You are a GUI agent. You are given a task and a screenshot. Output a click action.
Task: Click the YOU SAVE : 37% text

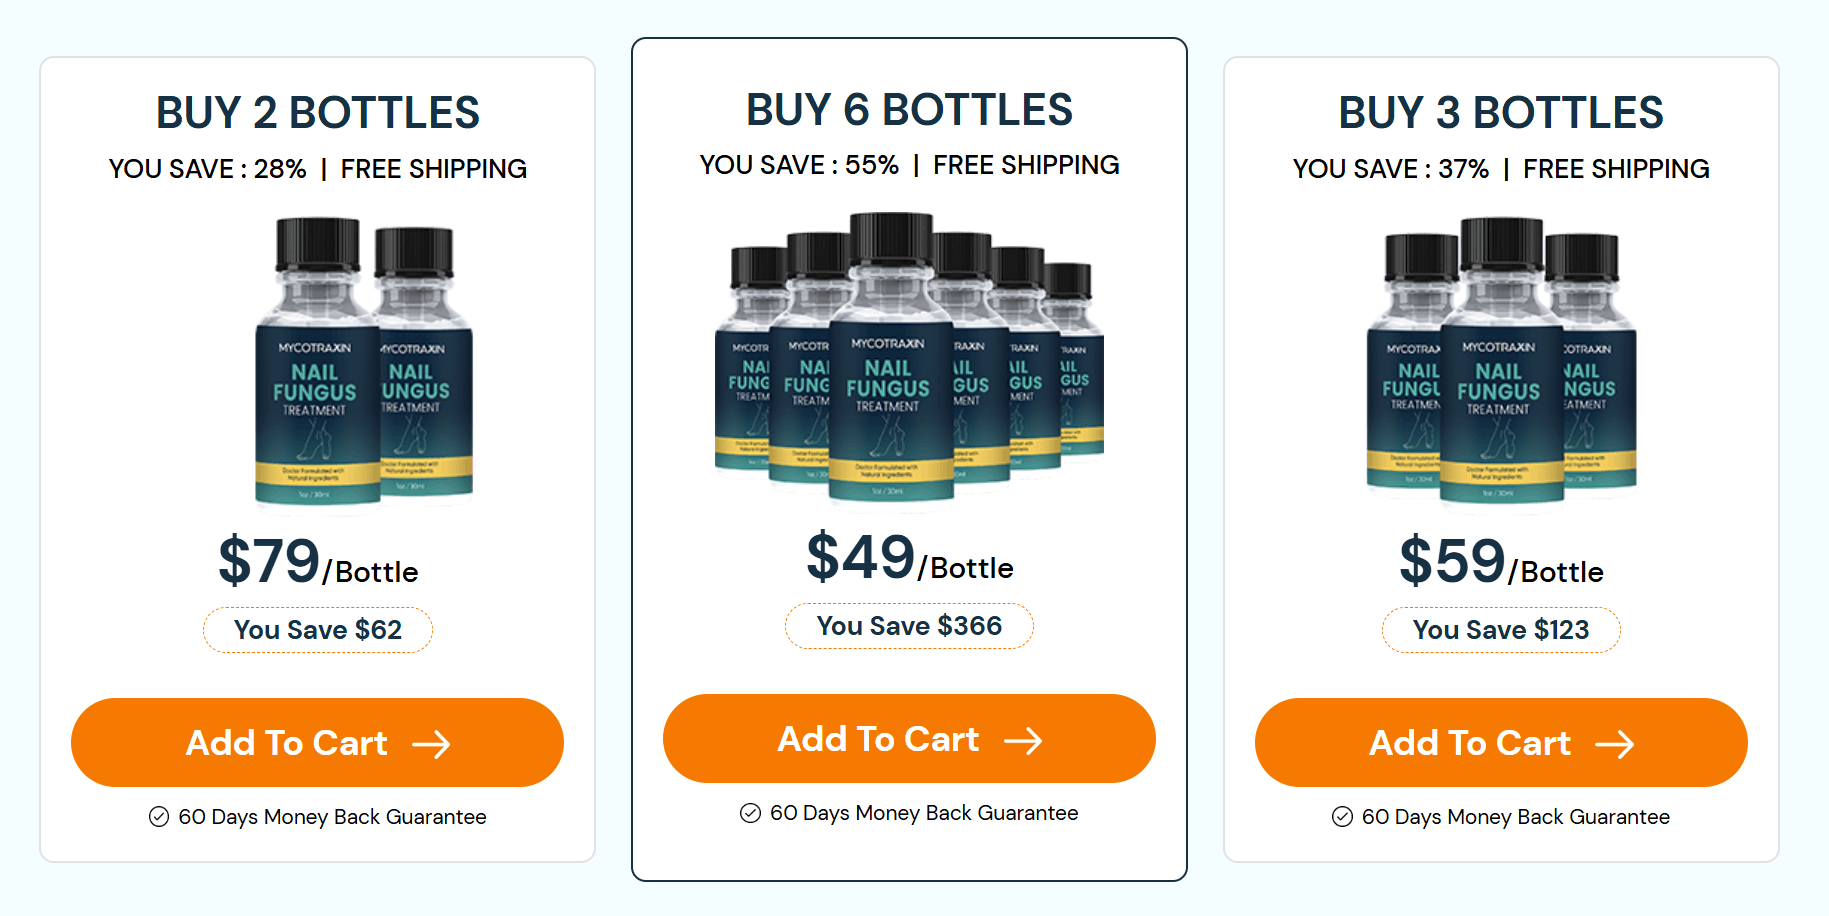1390,168
